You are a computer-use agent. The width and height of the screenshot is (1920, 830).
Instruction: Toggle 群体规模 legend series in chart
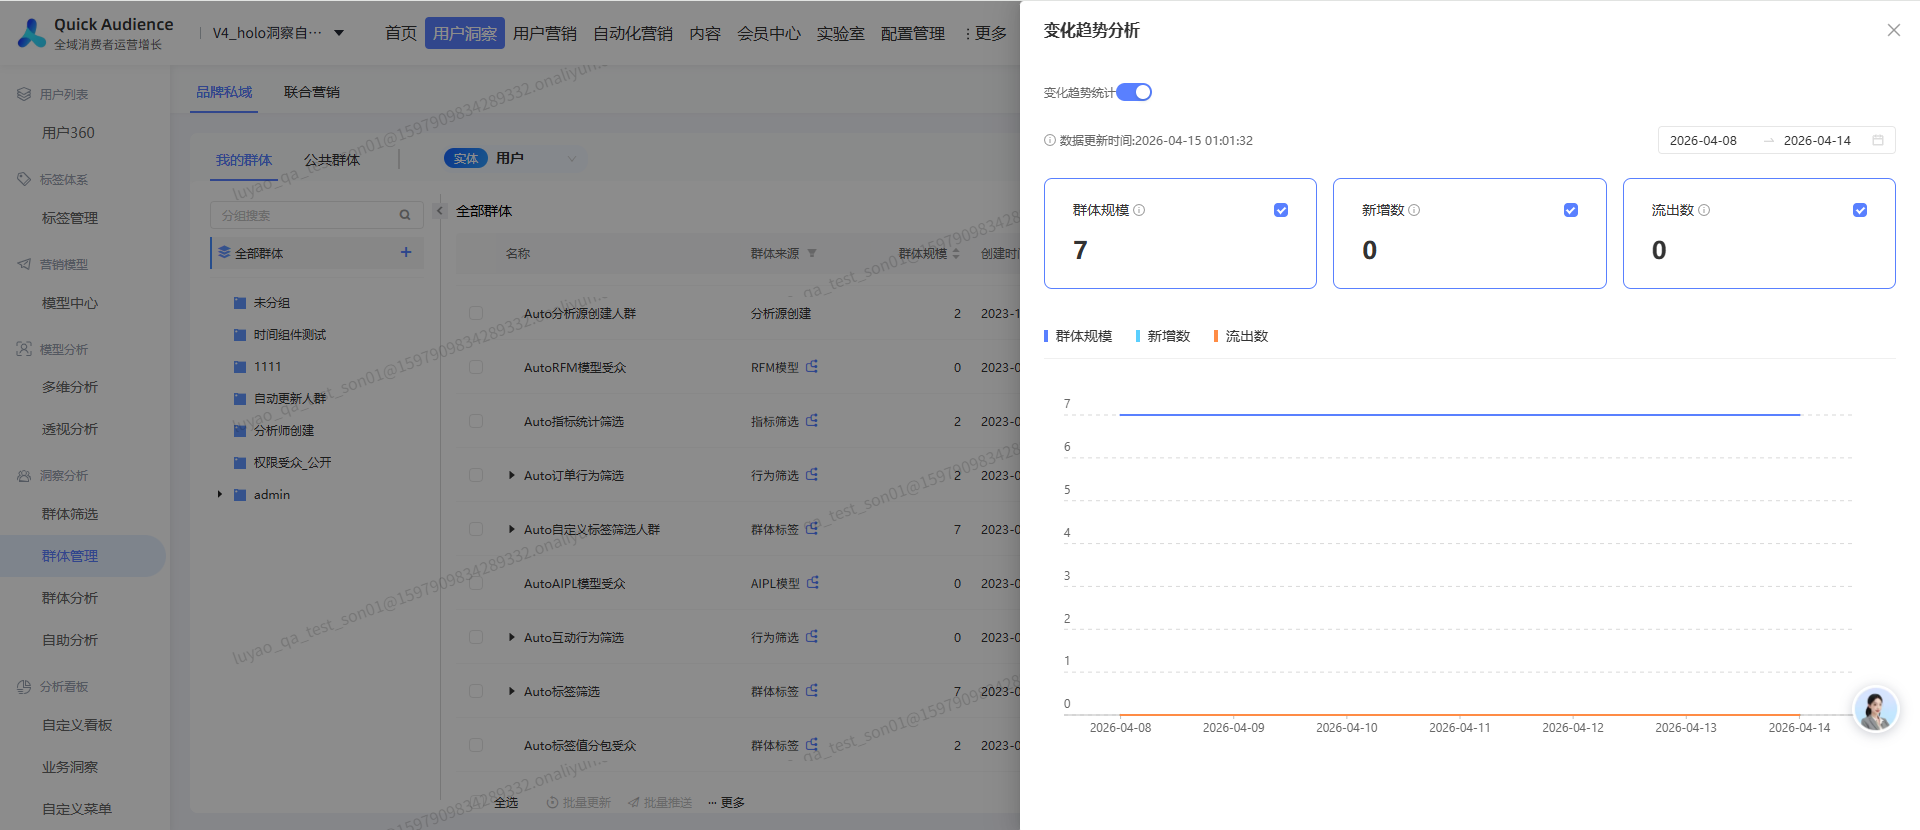(1078, 336)
